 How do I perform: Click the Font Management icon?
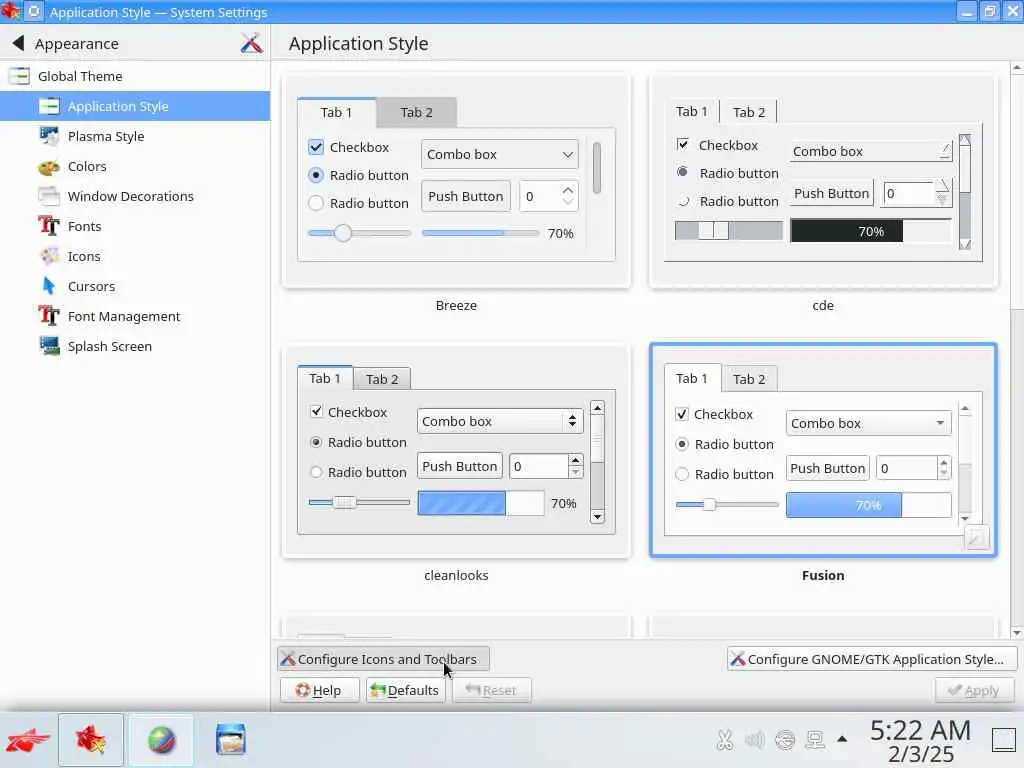click(49, 316)
